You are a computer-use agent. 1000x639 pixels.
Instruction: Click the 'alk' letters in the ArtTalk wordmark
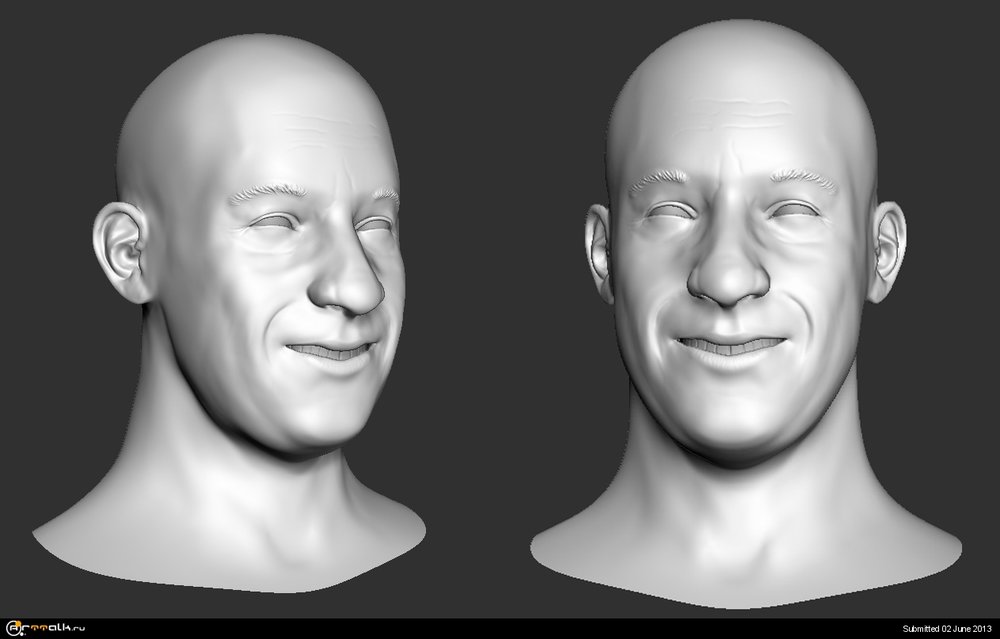point(58,628)
